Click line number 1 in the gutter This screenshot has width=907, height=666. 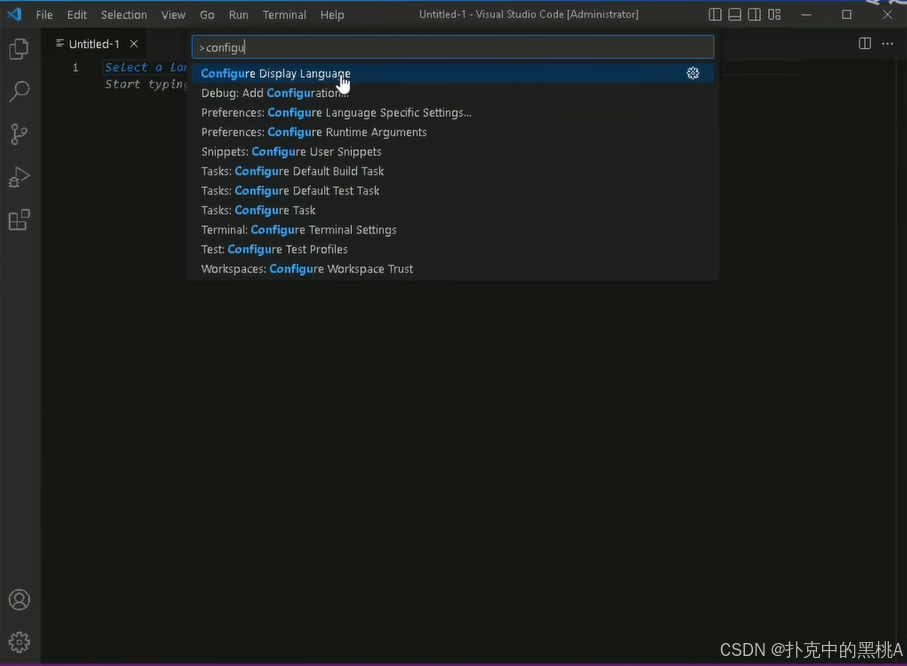(75, 68)
